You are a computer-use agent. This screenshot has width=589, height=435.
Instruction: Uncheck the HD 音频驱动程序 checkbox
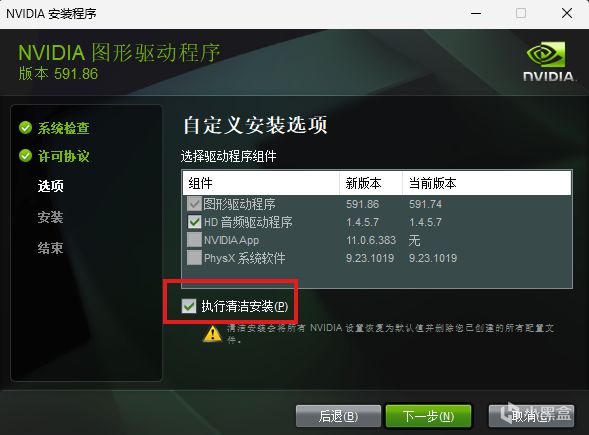click(x=194, y=222)
